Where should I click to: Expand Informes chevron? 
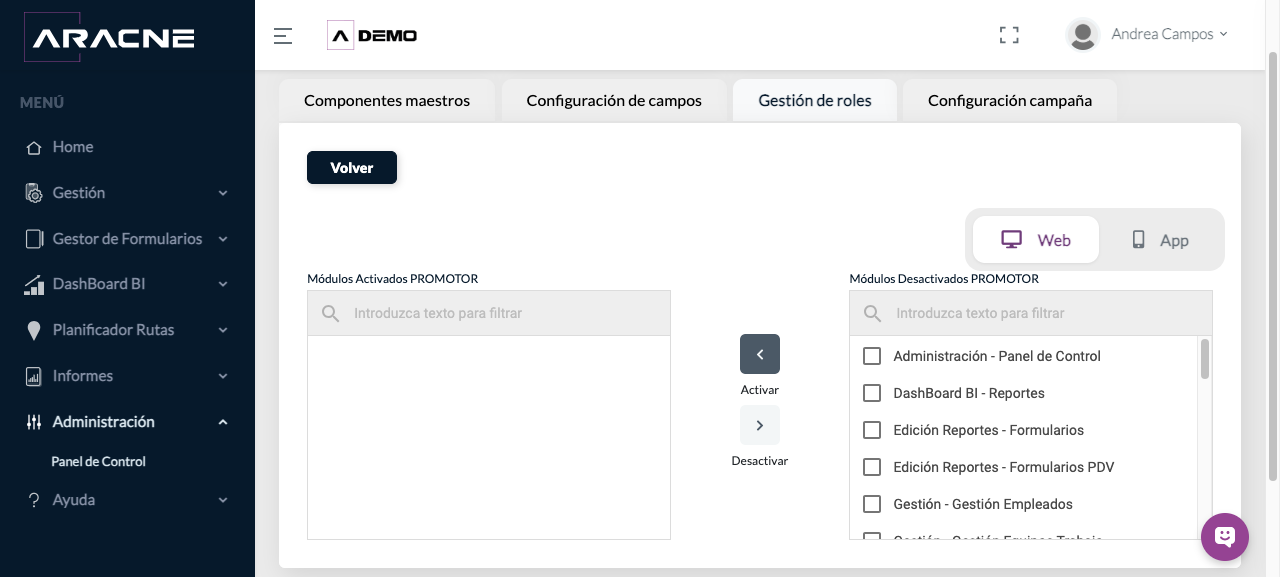223,376
